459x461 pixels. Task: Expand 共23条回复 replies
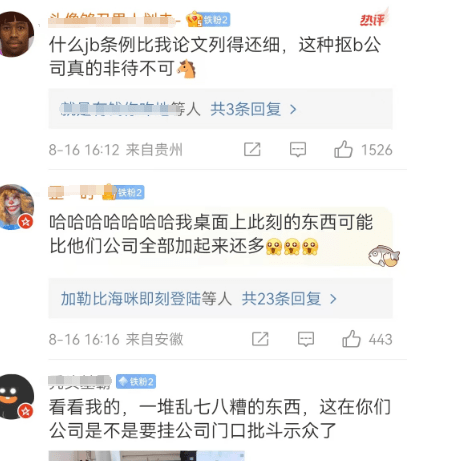coord(282,299)
